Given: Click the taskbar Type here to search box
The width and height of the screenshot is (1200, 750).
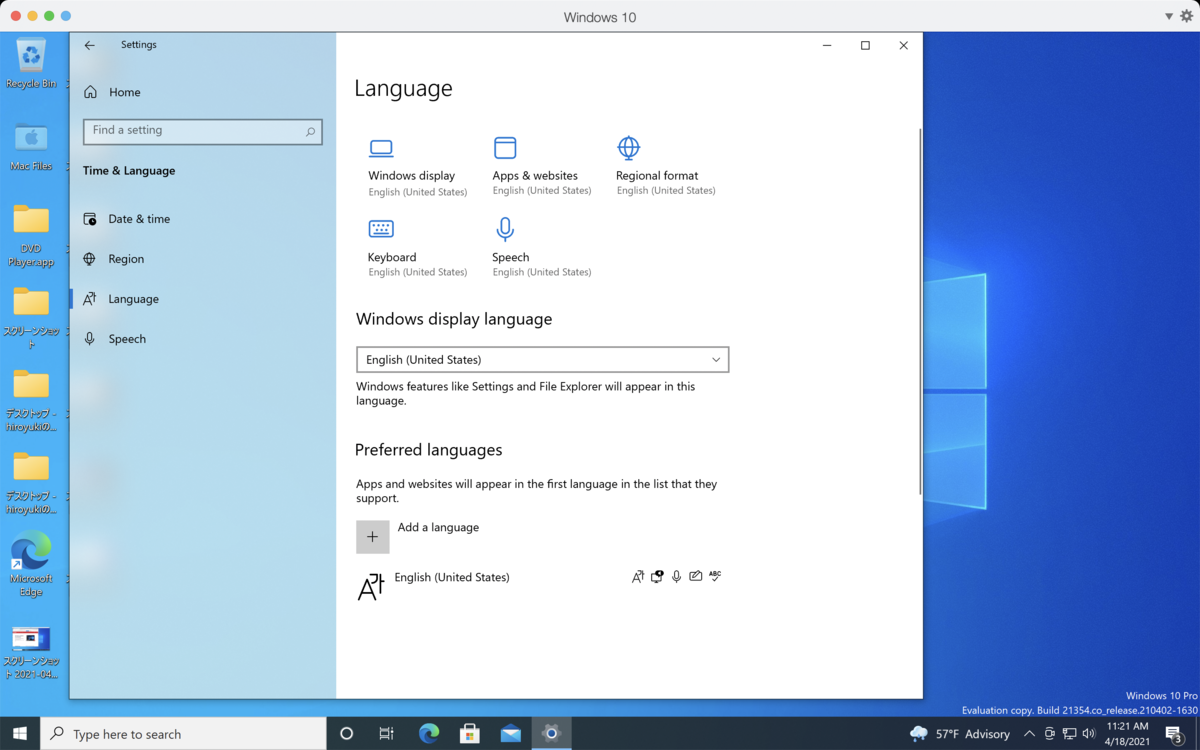Looking at the screenshot, I should [184, 734].
